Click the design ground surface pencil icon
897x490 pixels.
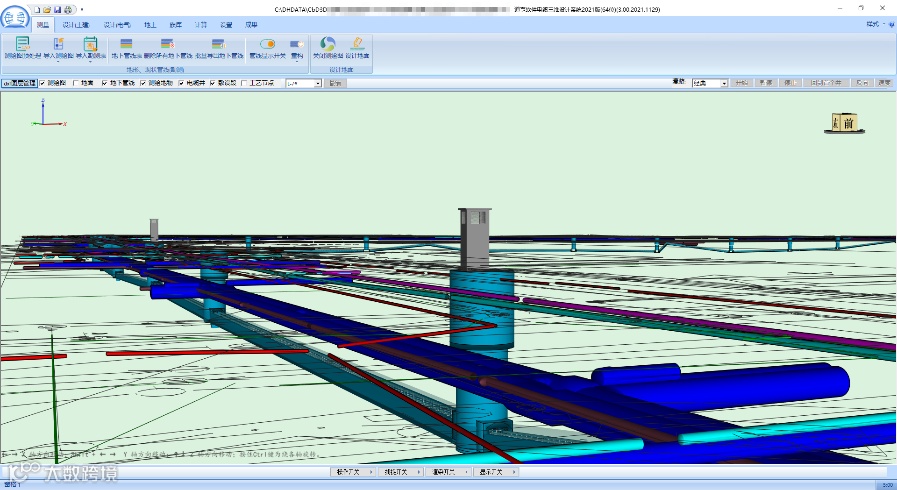(x=358, y=44)
